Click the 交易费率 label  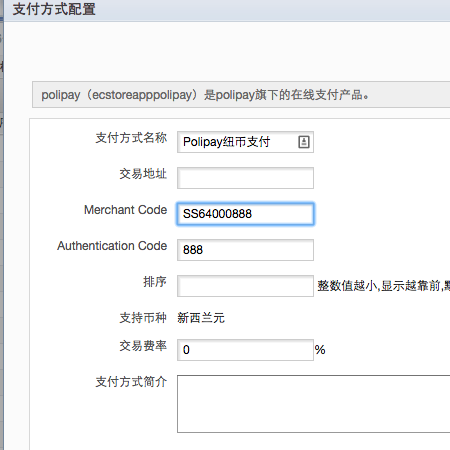[143, 346]
